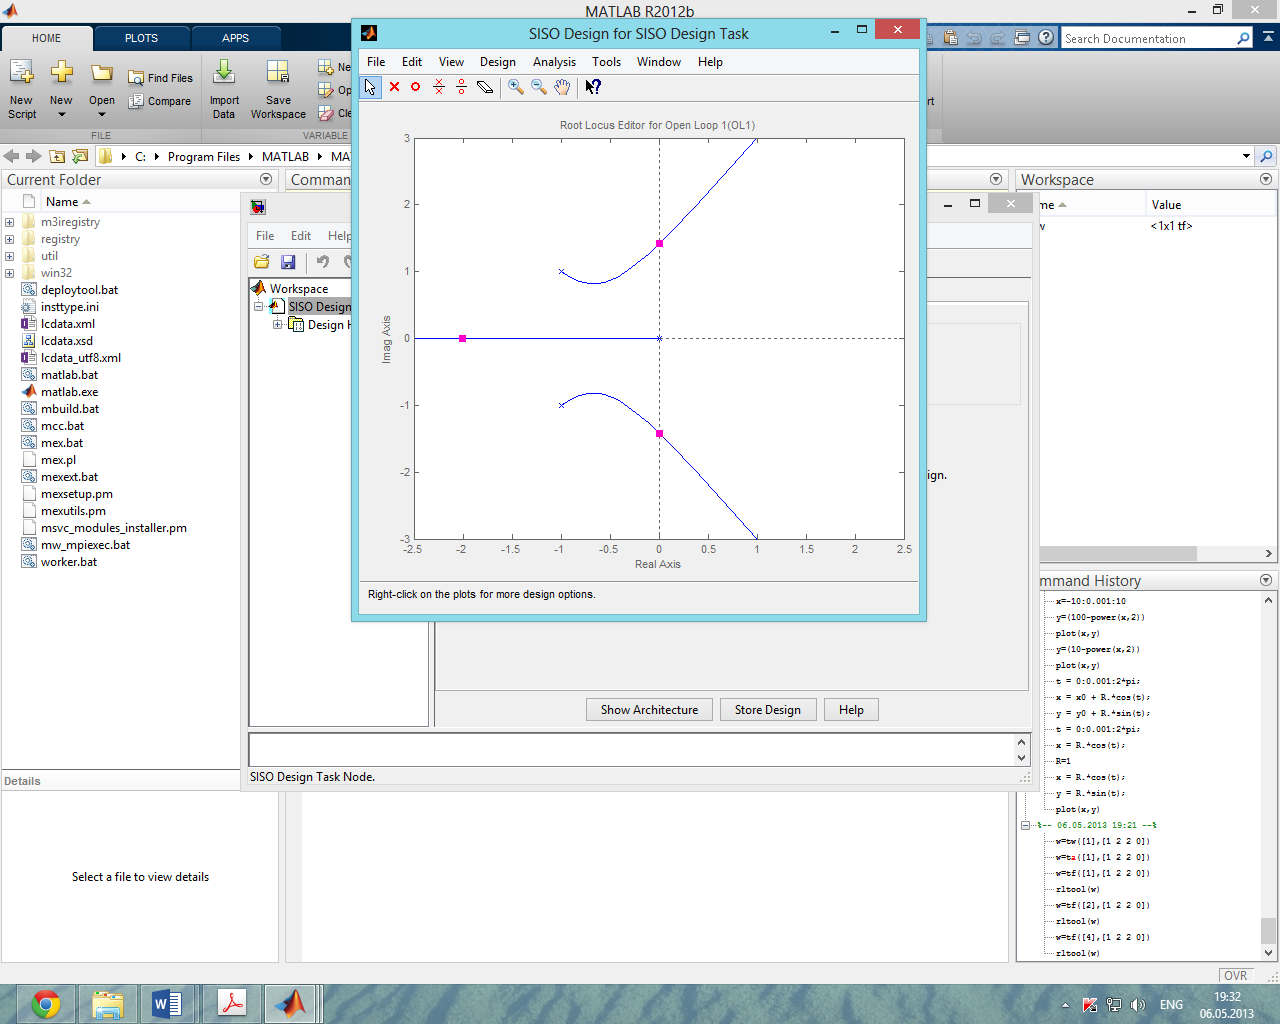The image size is (1280, 1024).
Task: Open the Open dropdown arrow
Action: point(101,114)
